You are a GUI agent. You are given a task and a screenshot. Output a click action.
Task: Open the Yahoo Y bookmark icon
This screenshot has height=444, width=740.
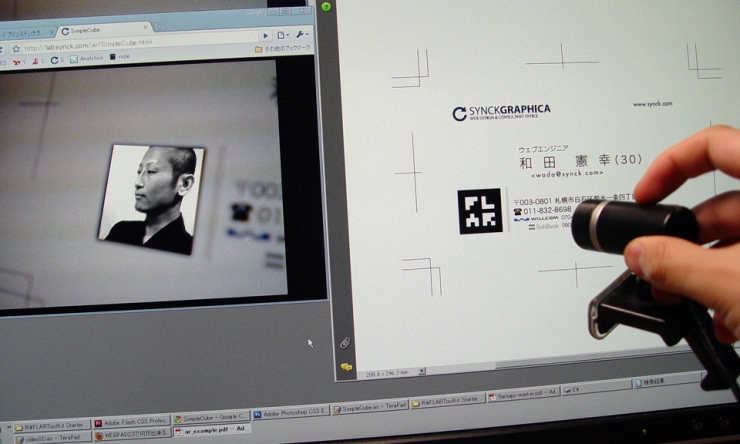coord(19,62)
